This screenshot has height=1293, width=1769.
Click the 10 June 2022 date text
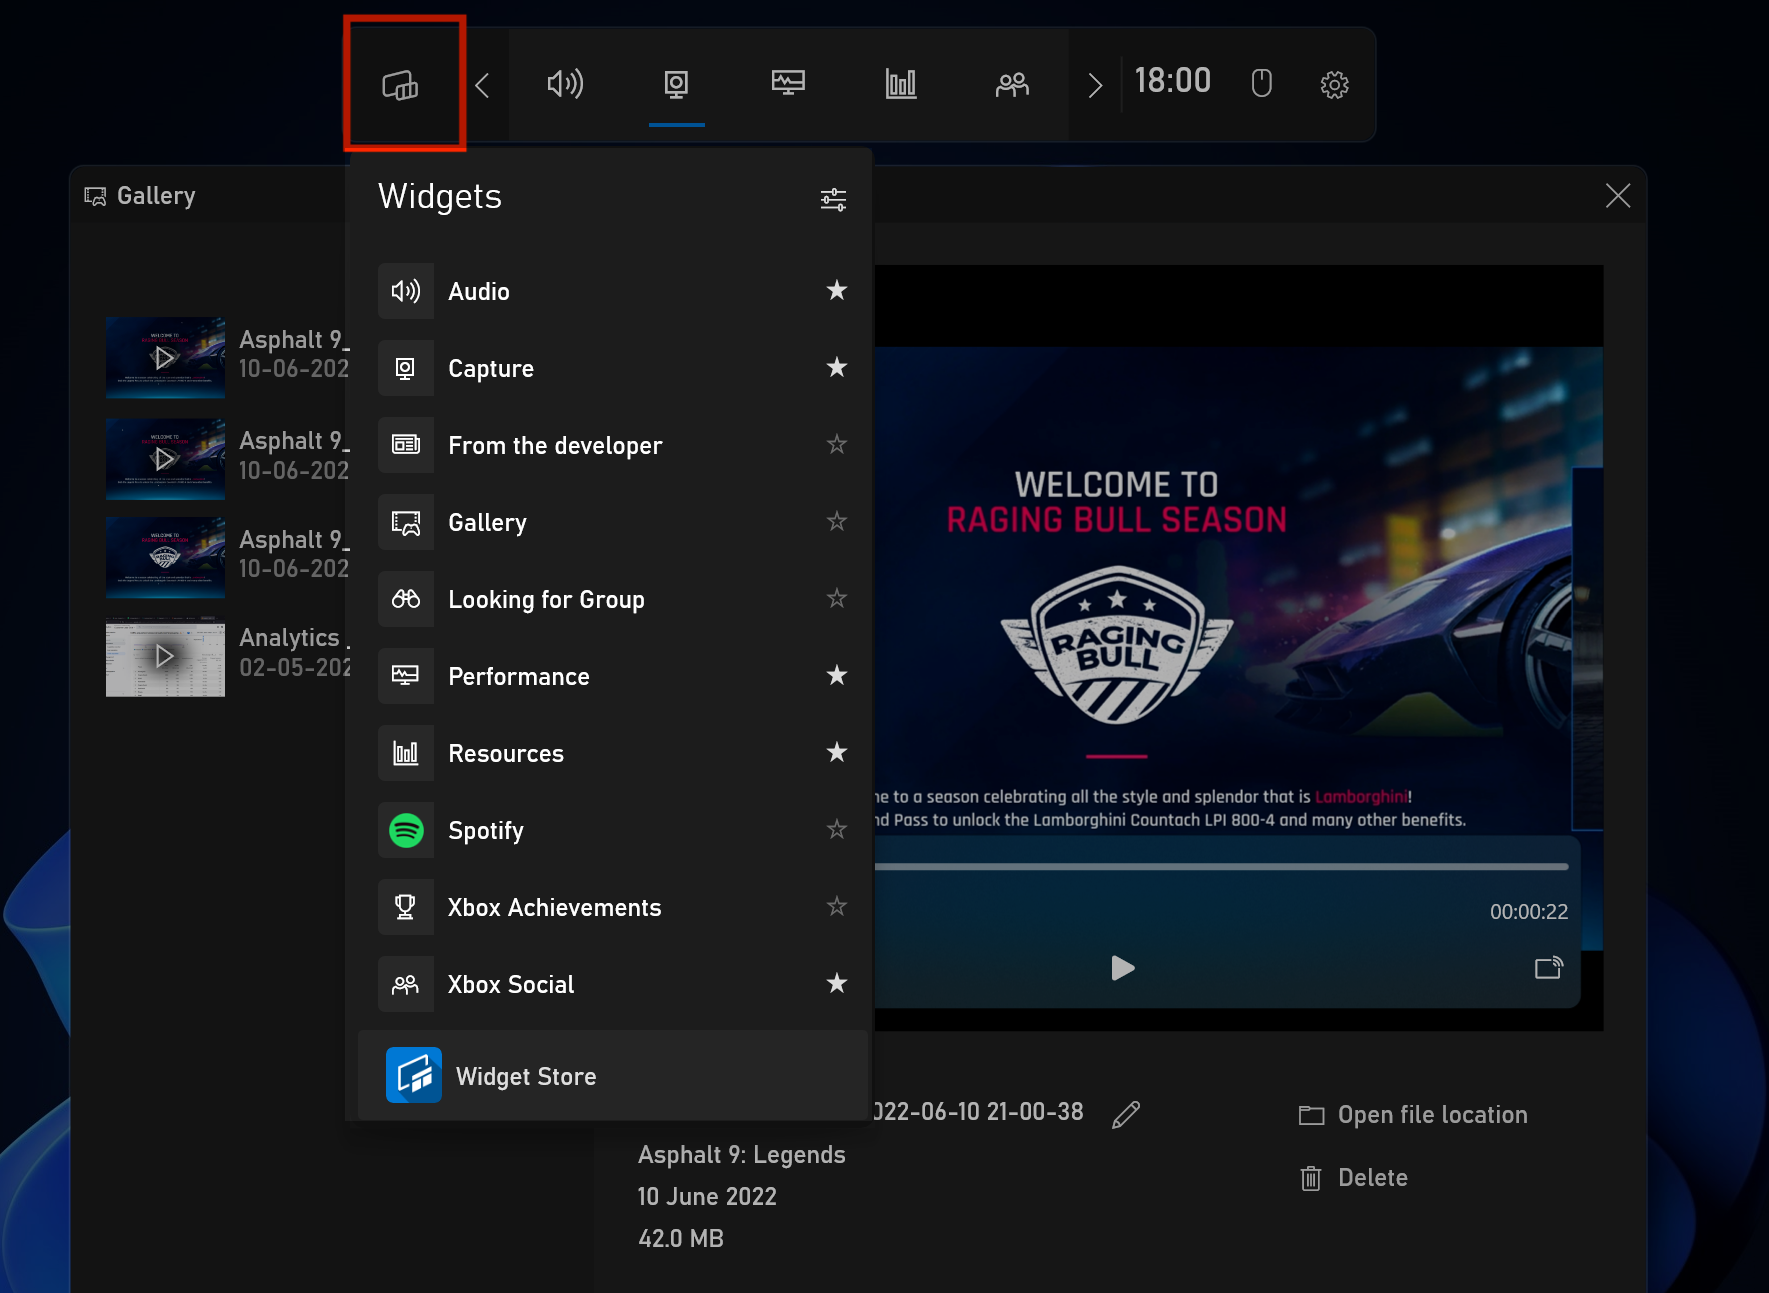coord(707,1197)
